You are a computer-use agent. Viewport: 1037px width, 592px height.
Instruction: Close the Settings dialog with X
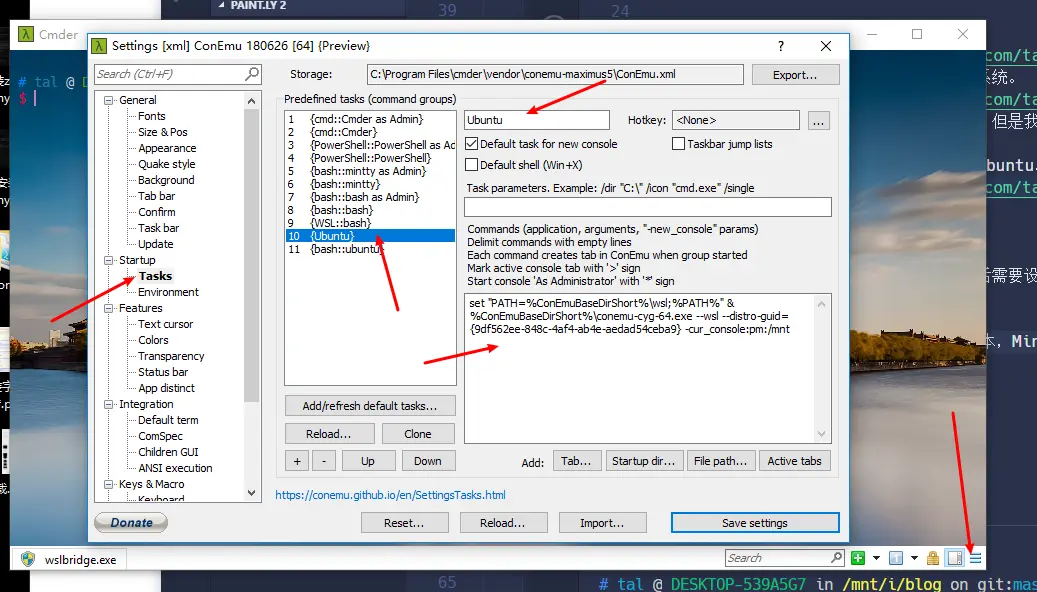tap(826, 46)
